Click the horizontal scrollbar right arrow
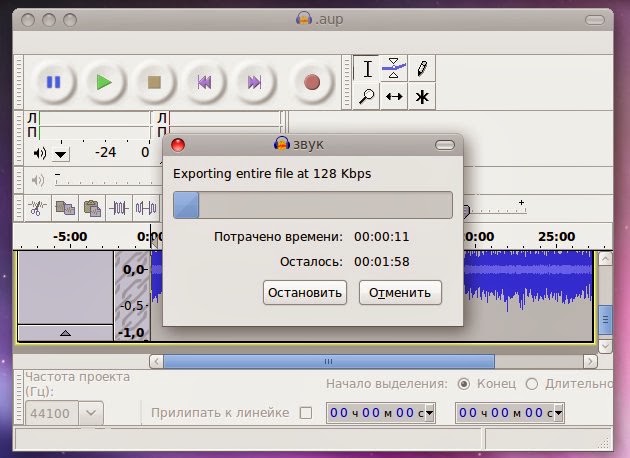 (x=590, y=362)
